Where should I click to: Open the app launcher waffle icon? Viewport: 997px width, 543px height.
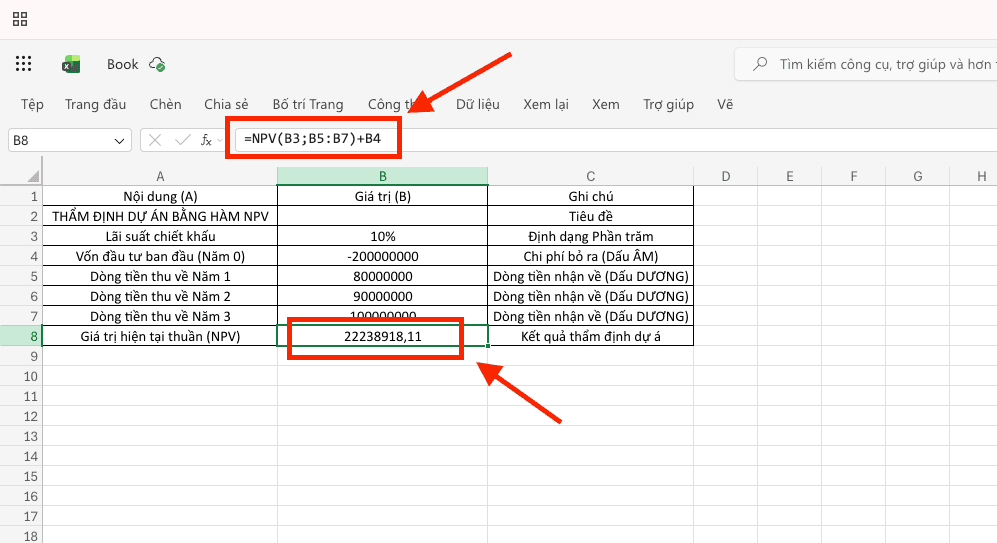click(x=24, y=64)
